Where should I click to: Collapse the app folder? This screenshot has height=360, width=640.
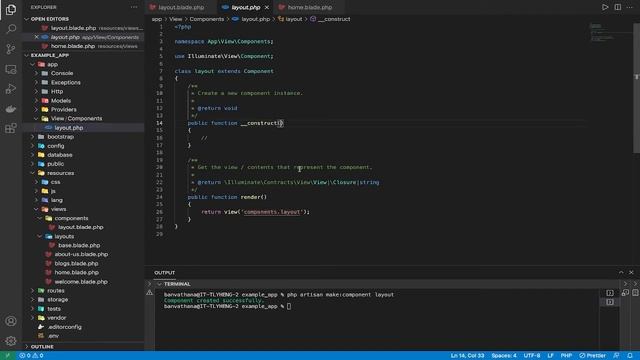click(52, 64)
